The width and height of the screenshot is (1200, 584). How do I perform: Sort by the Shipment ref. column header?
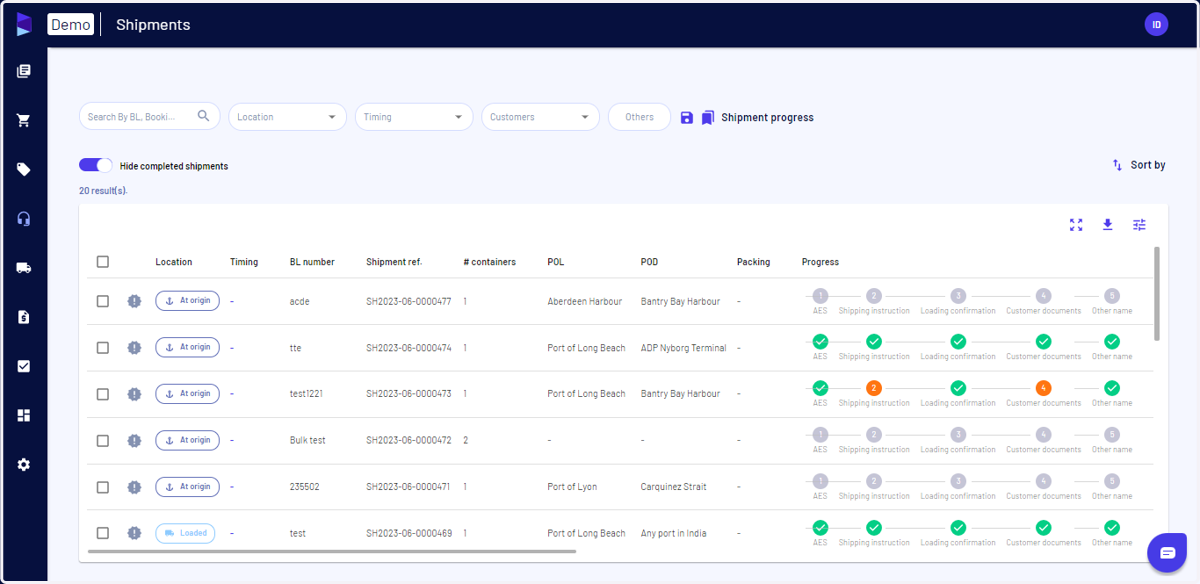(x=394, y=262)
